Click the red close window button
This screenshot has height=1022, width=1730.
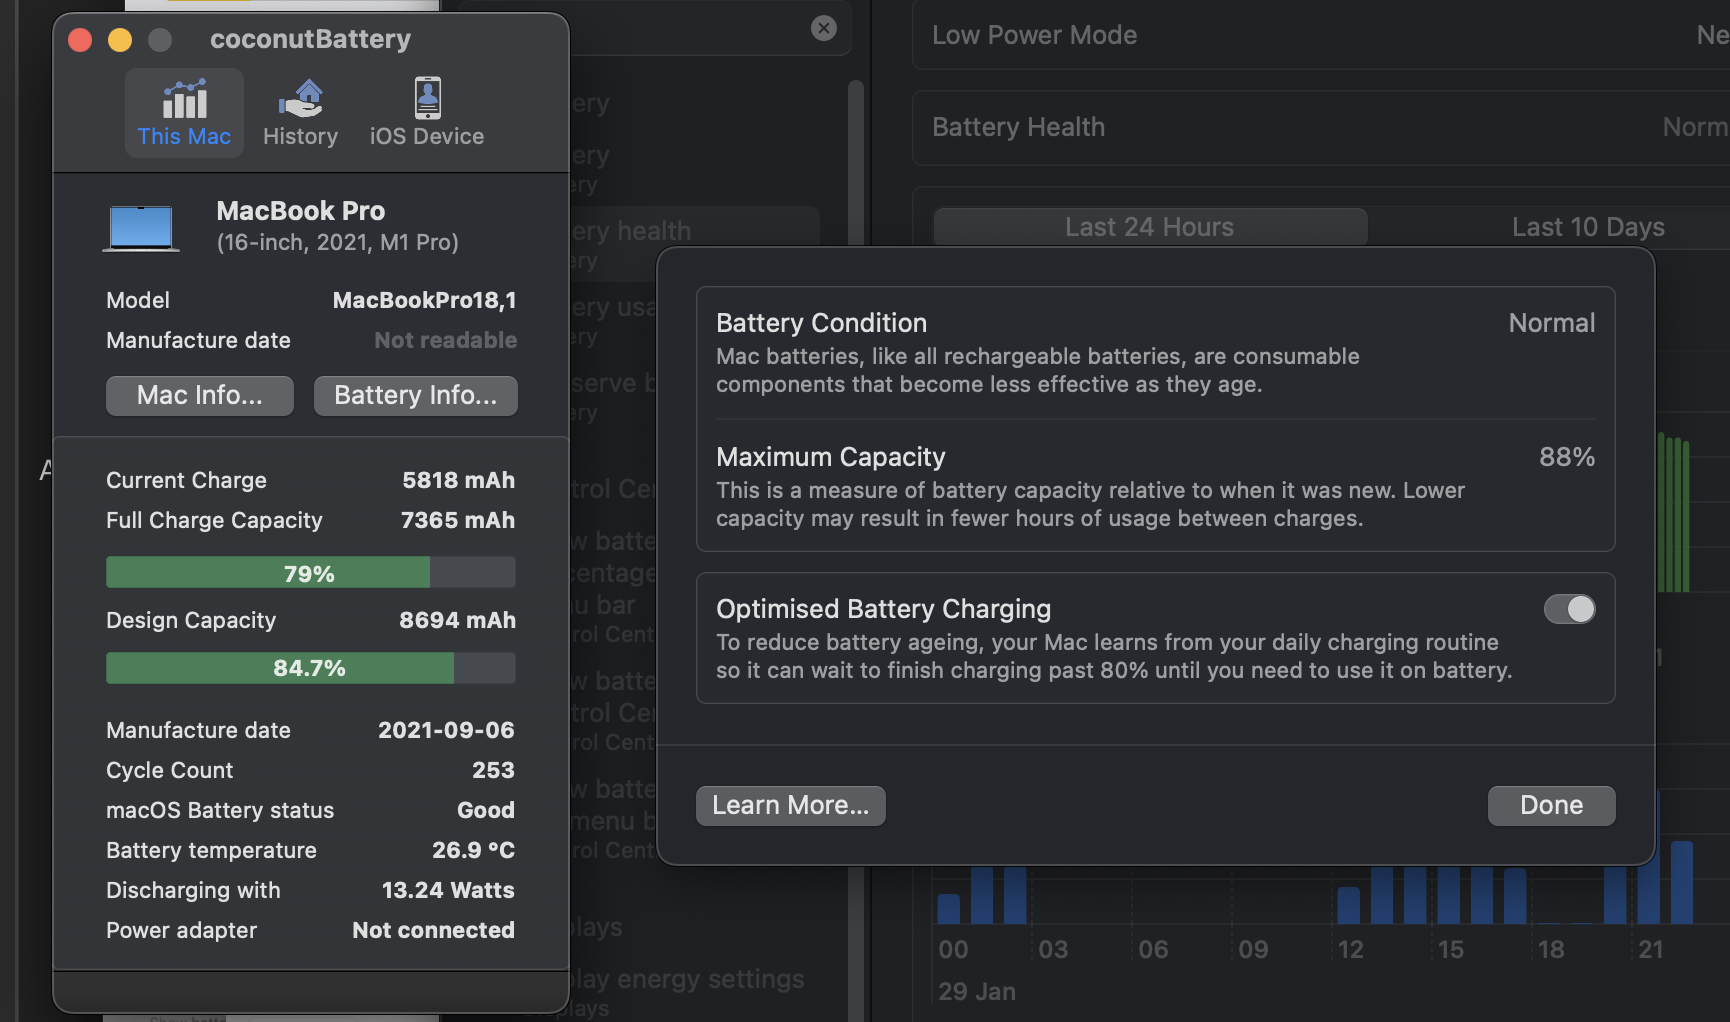click(x=80, y=40)
